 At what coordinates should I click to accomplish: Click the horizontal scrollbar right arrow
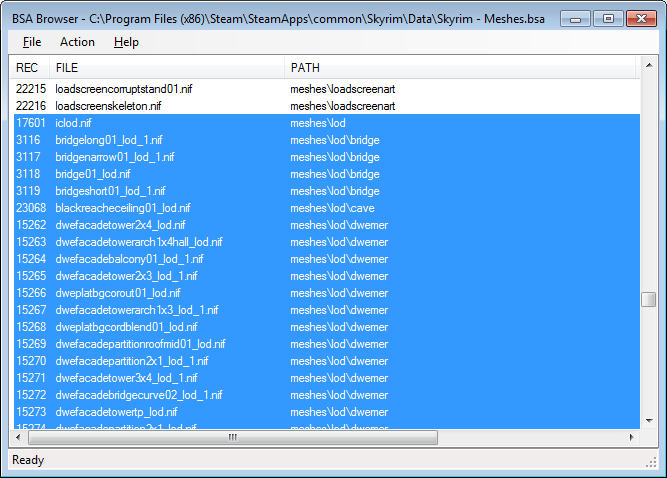(631, 437)
